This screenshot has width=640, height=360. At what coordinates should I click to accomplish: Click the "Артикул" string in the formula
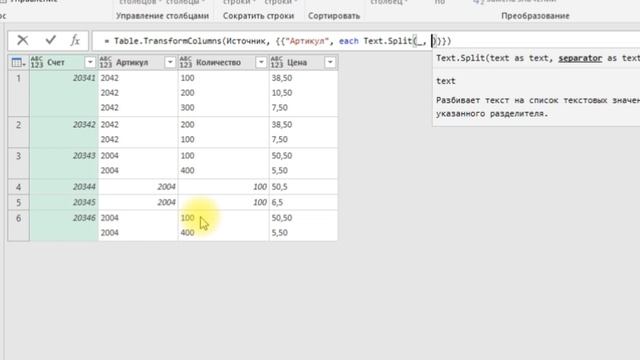point(307,41)
